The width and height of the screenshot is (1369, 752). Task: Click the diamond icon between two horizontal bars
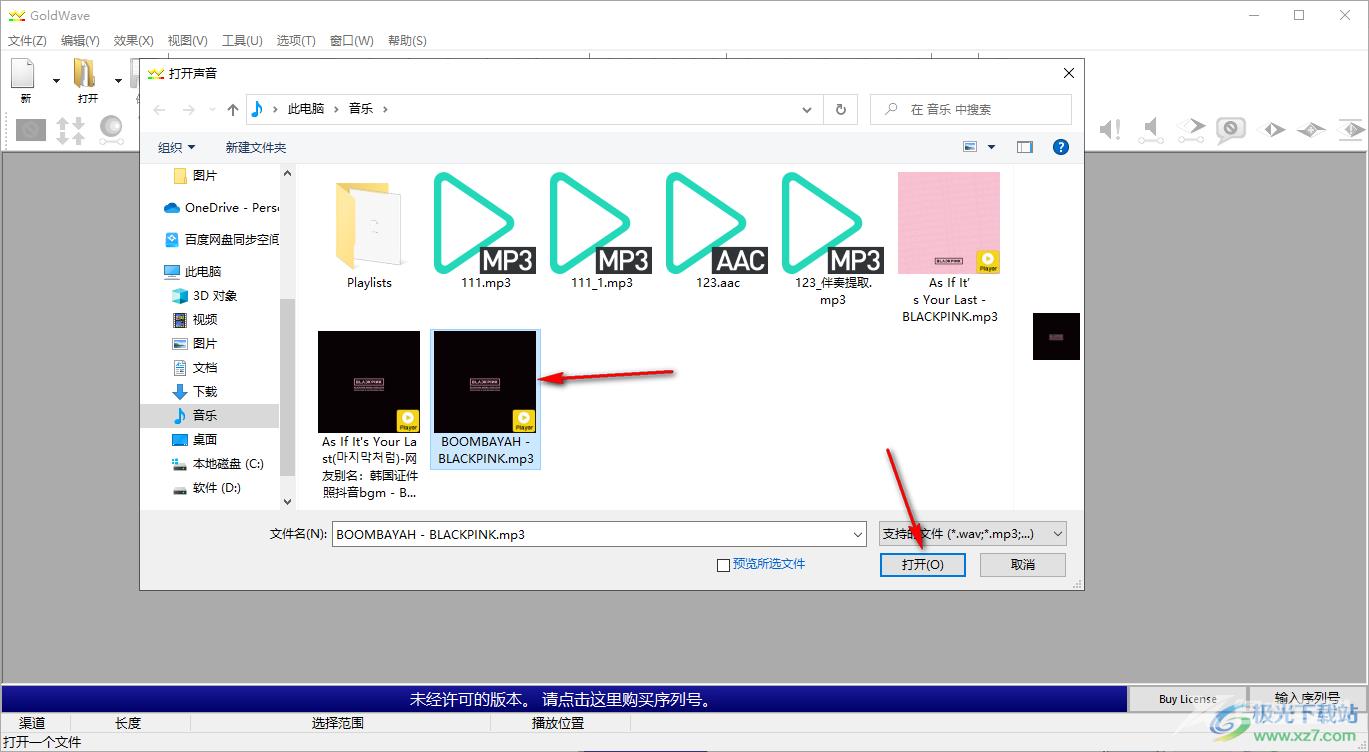point(1352,129)
